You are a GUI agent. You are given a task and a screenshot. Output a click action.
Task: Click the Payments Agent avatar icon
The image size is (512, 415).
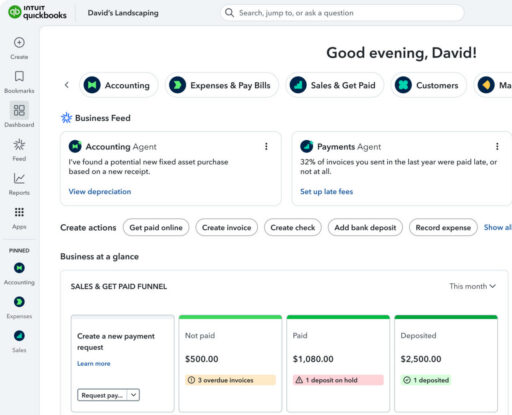tap(307, 146)
